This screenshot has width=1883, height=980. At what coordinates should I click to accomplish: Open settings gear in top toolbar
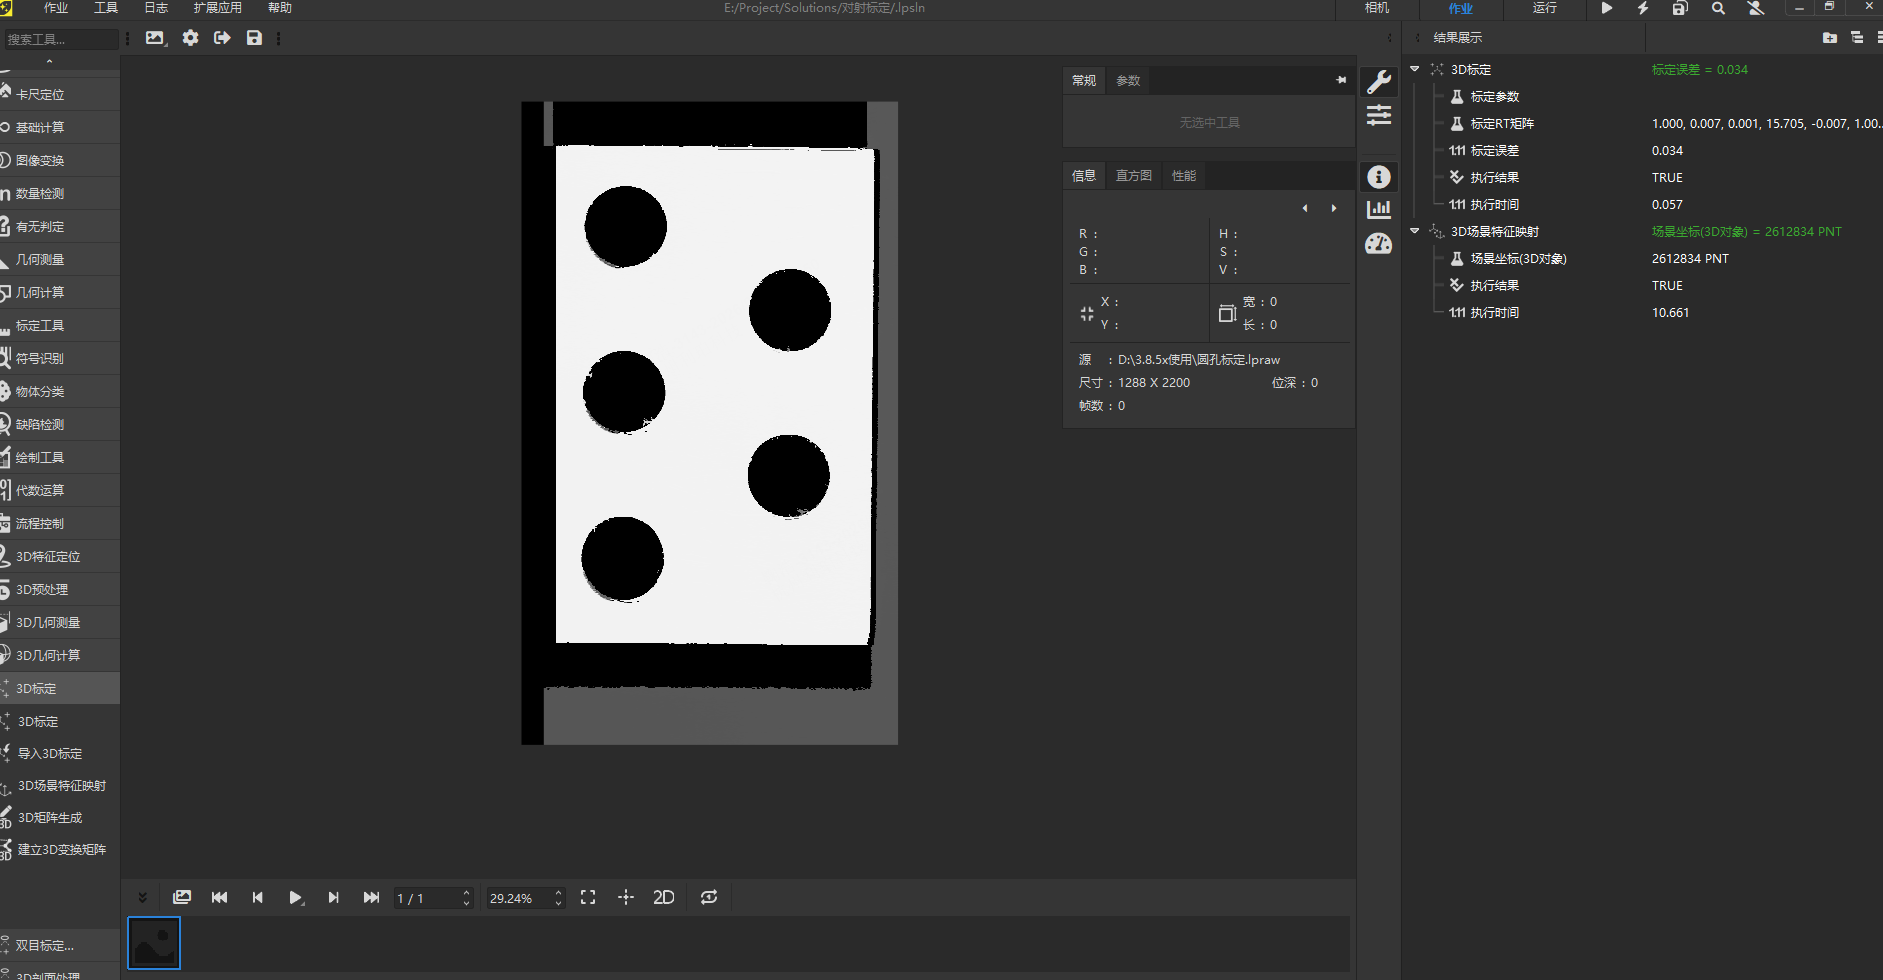tap(190, 38)
